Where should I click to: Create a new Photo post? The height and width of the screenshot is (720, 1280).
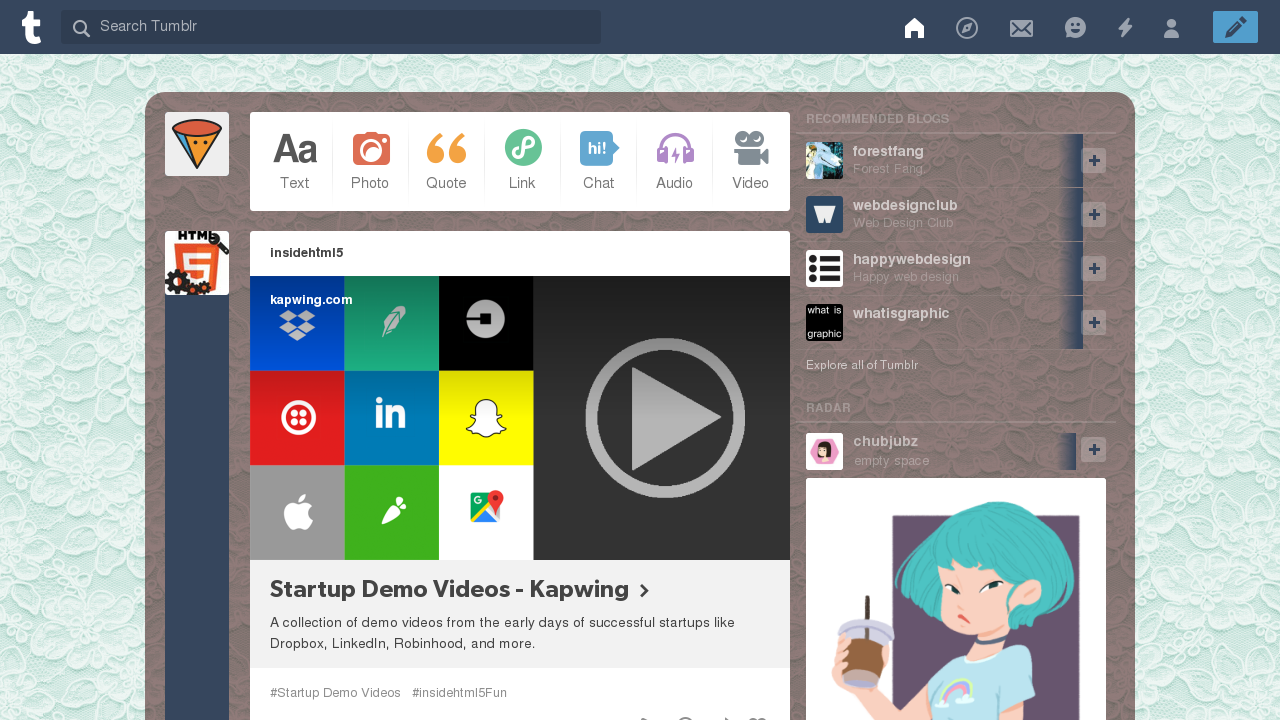click(370, 161)
